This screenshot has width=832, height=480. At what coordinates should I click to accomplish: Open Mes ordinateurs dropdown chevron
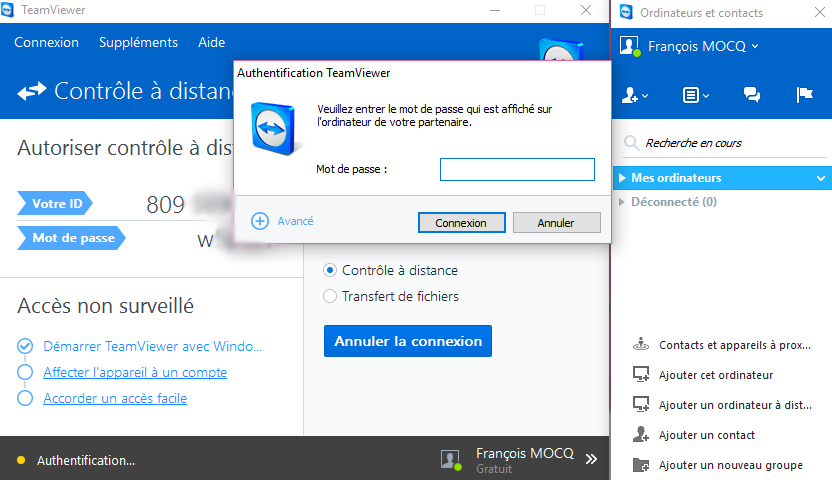(x=820, y=178)
